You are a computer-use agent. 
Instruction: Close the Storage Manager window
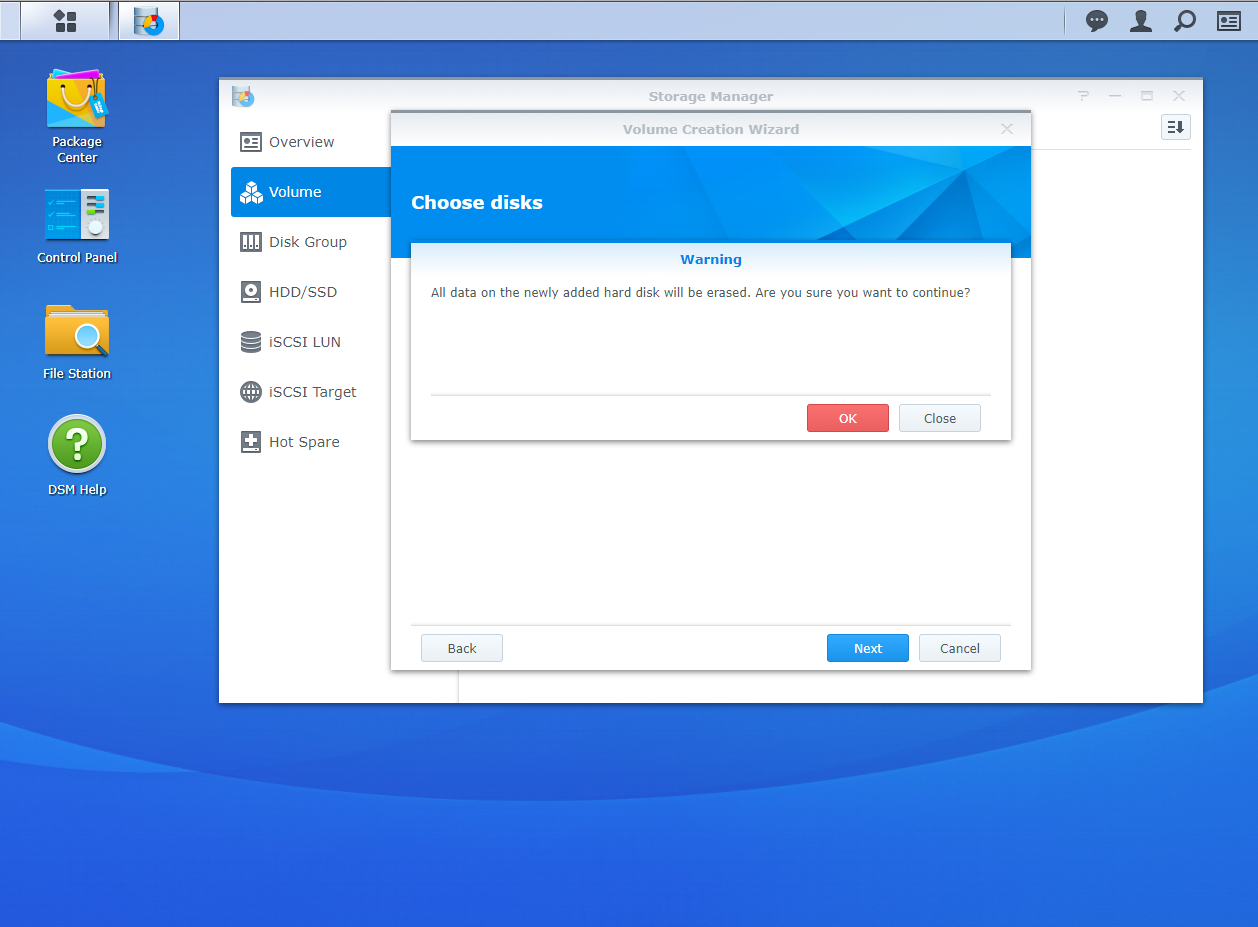point(1179,96)
